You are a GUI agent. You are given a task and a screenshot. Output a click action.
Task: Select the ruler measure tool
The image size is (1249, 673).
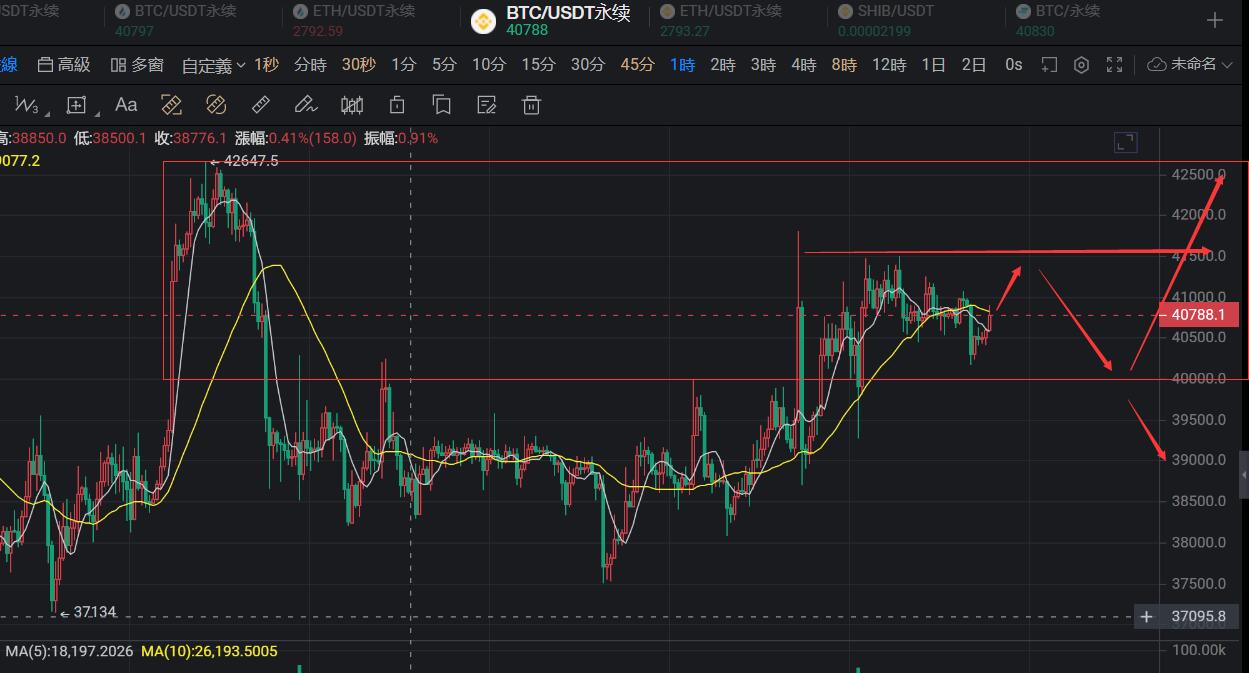(261, 105)
